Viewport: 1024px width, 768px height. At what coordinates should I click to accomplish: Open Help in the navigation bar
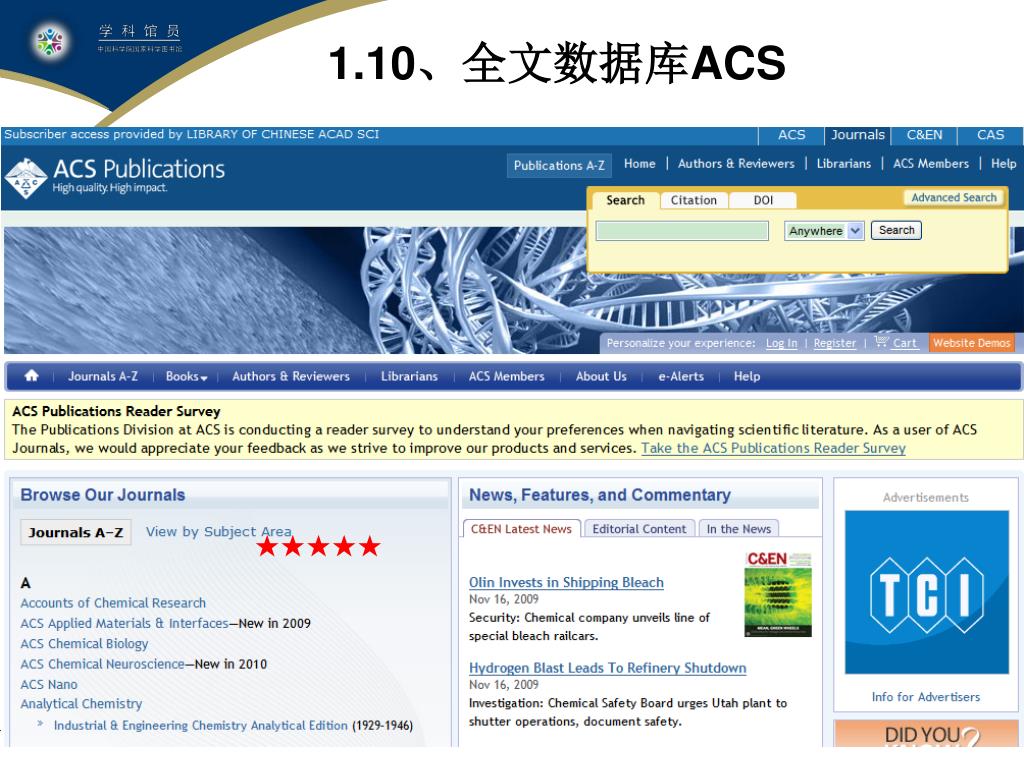pos(746,376)
